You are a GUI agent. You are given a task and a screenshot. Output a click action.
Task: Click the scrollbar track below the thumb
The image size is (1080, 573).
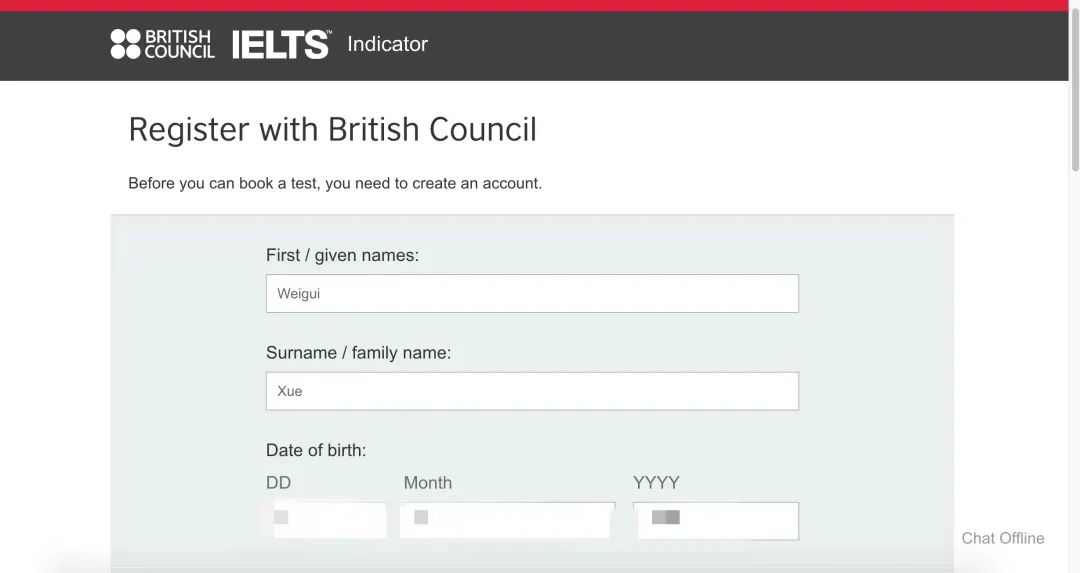click(1074, 372)
